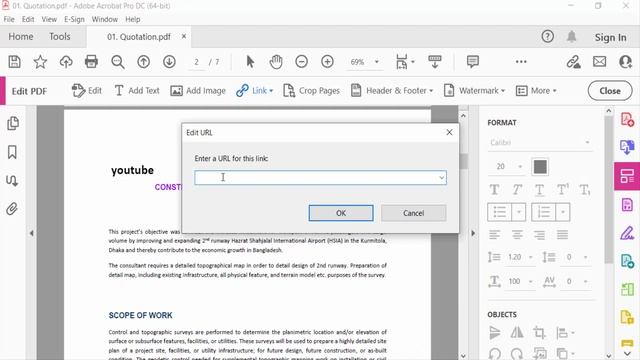
Task: Close the 01. Quotation.pdf tab
Action: [x=184, y=36]
